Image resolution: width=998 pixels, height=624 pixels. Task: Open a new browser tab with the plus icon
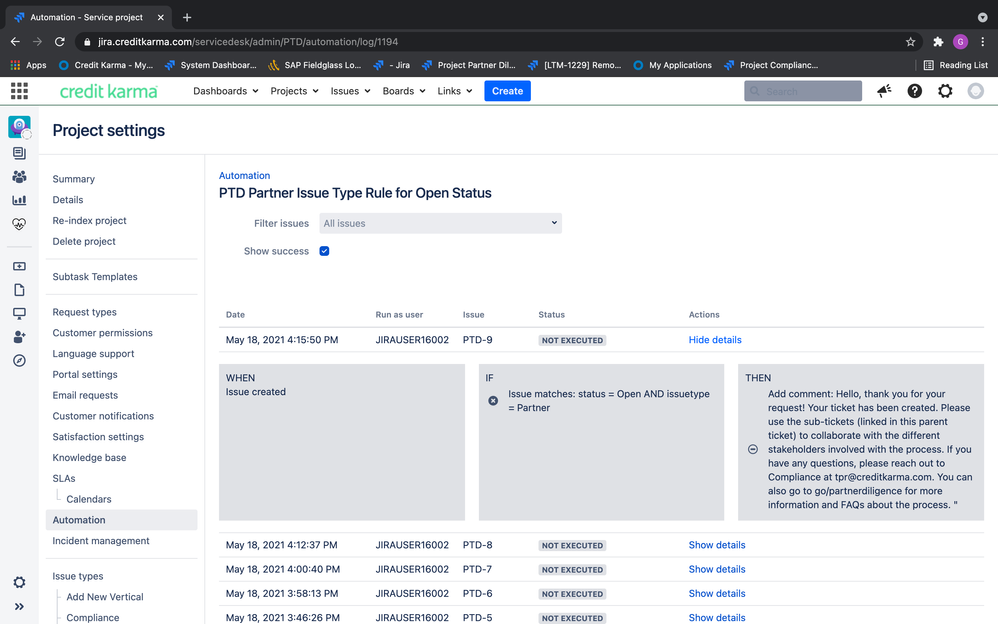[186, 17]
